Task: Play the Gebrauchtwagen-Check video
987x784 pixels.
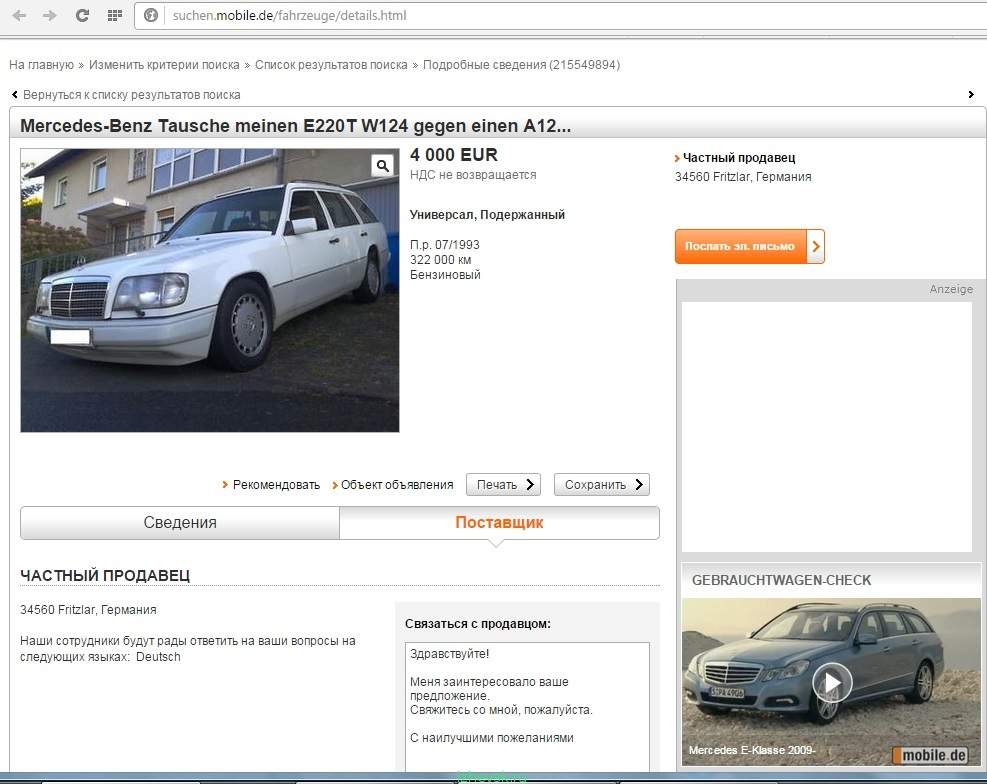Action: click(x=832, y=682)
